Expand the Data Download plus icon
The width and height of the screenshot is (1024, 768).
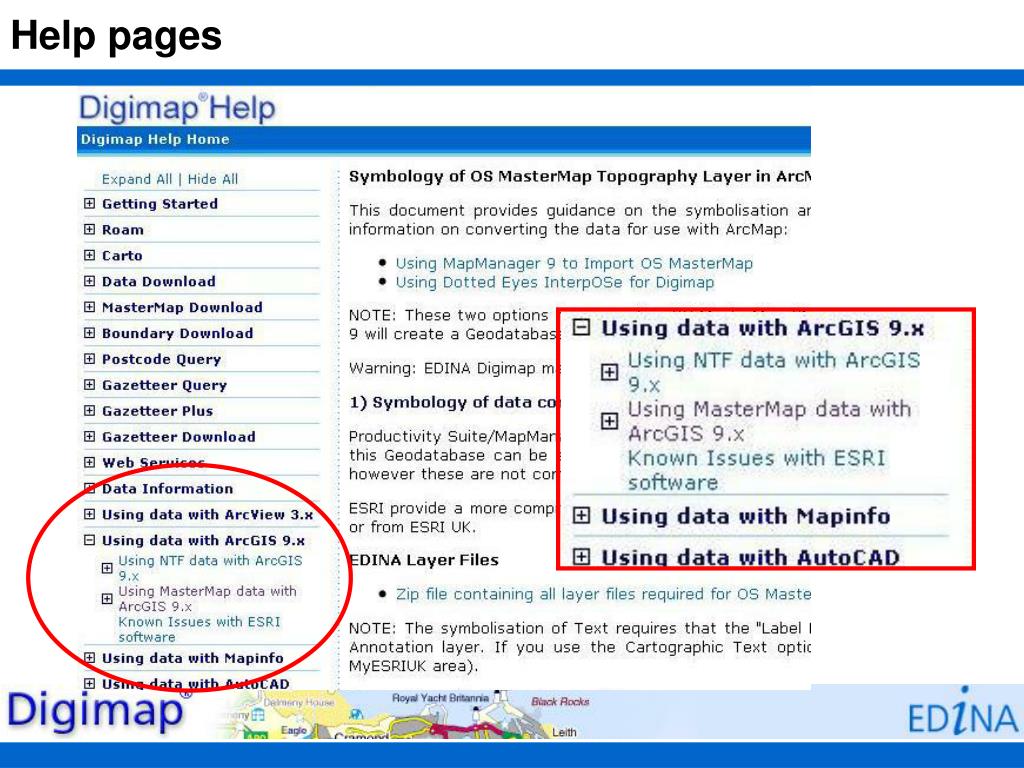(89, 281)
